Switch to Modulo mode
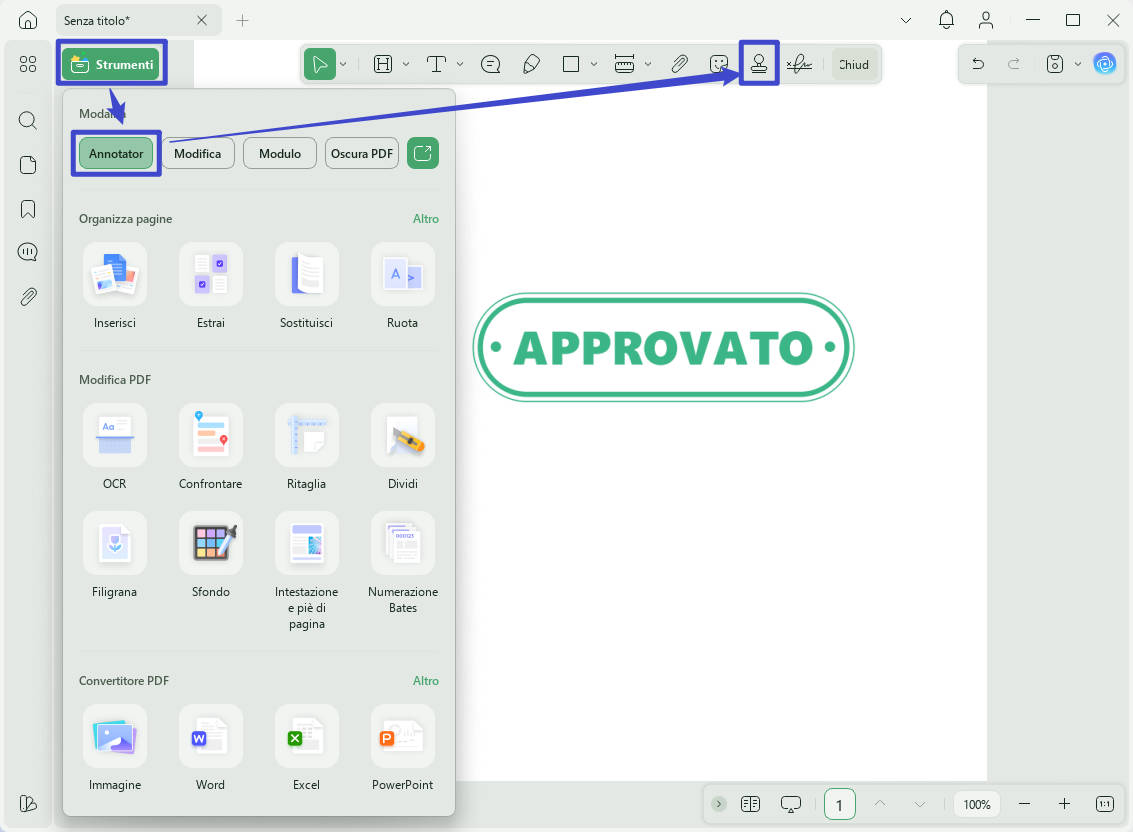Image resolution: width=1133 pixels, height=832 pixels. tap(280, 153)
